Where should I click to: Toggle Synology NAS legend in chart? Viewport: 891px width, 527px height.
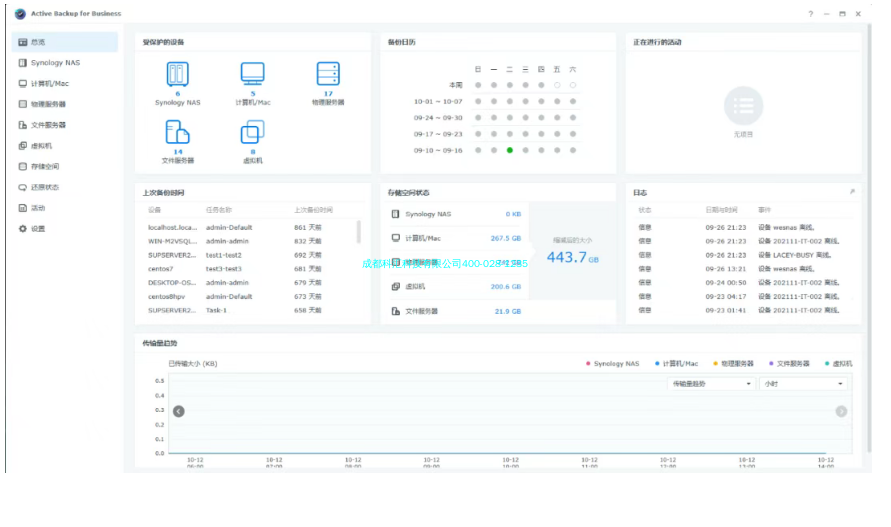click(611, 364)
